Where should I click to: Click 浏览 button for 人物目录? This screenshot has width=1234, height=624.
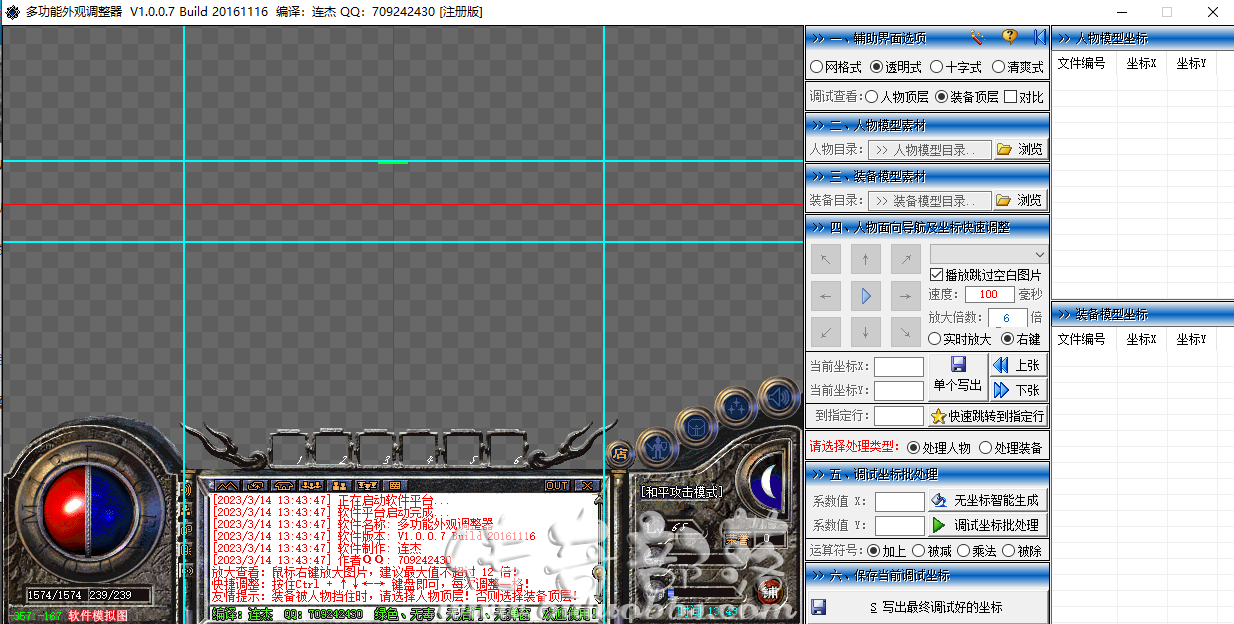(x=1021, y=149)
